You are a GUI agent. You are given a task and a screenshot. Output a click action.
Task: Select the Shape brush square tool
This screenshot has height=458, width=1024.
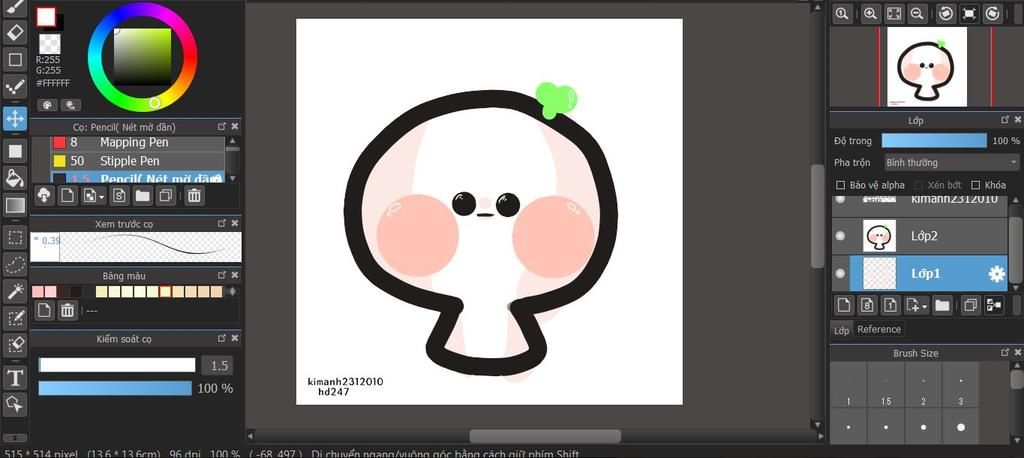coord(15,59)
